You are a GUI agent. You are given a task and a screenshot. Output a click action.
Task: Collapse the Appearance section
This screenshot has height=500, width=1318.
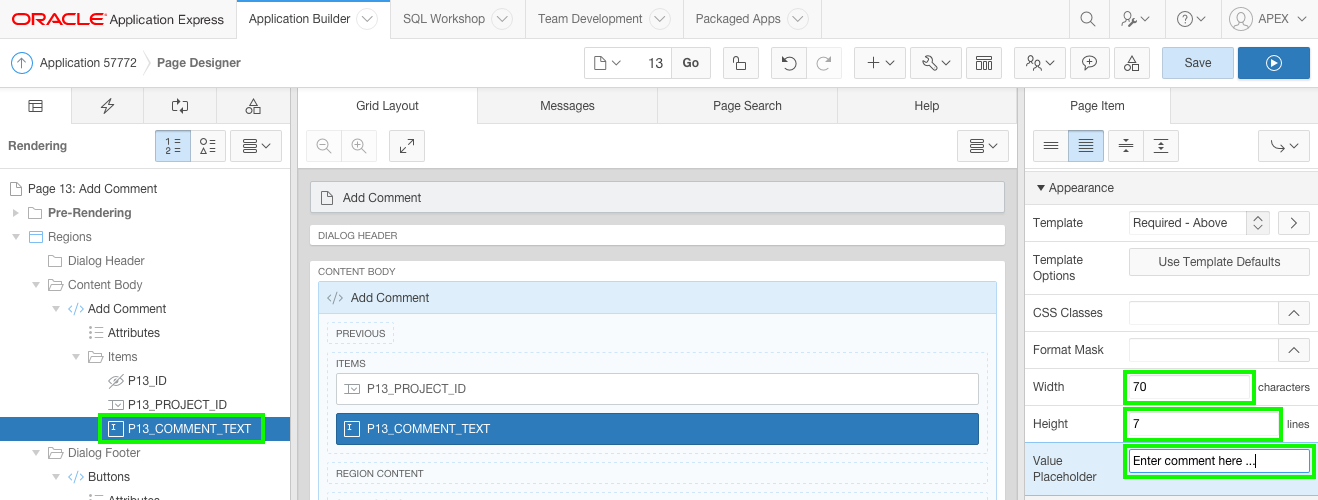pos(1040,188)
